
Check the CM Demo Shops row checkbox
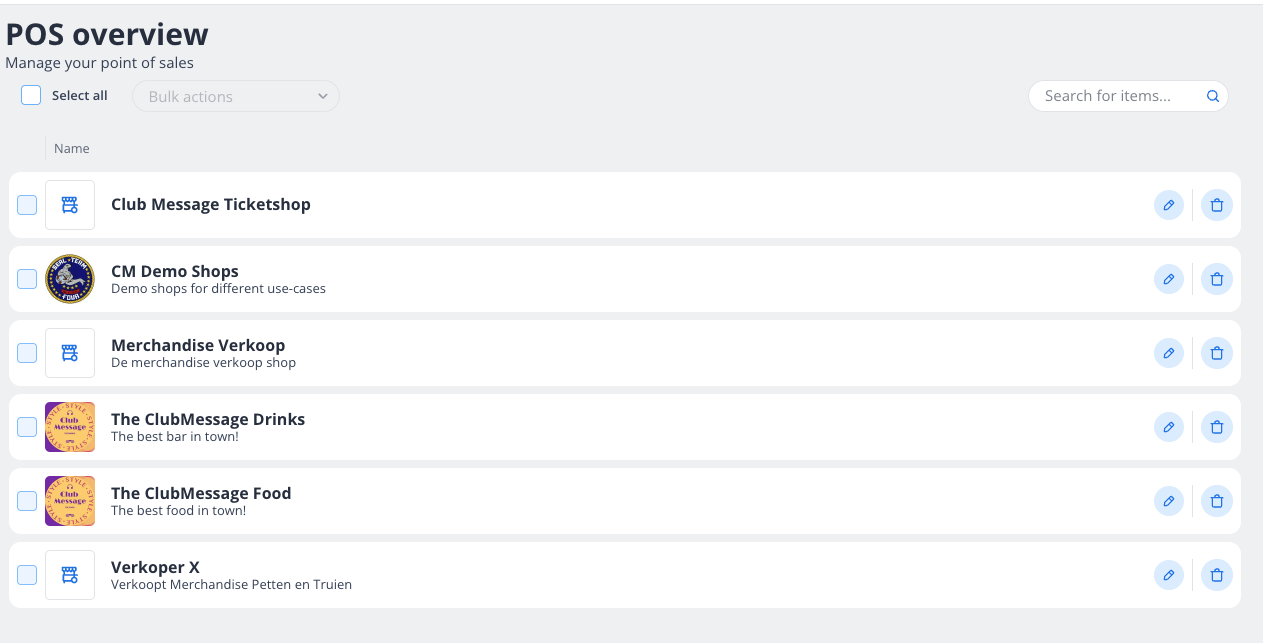(x=27, y=279)
